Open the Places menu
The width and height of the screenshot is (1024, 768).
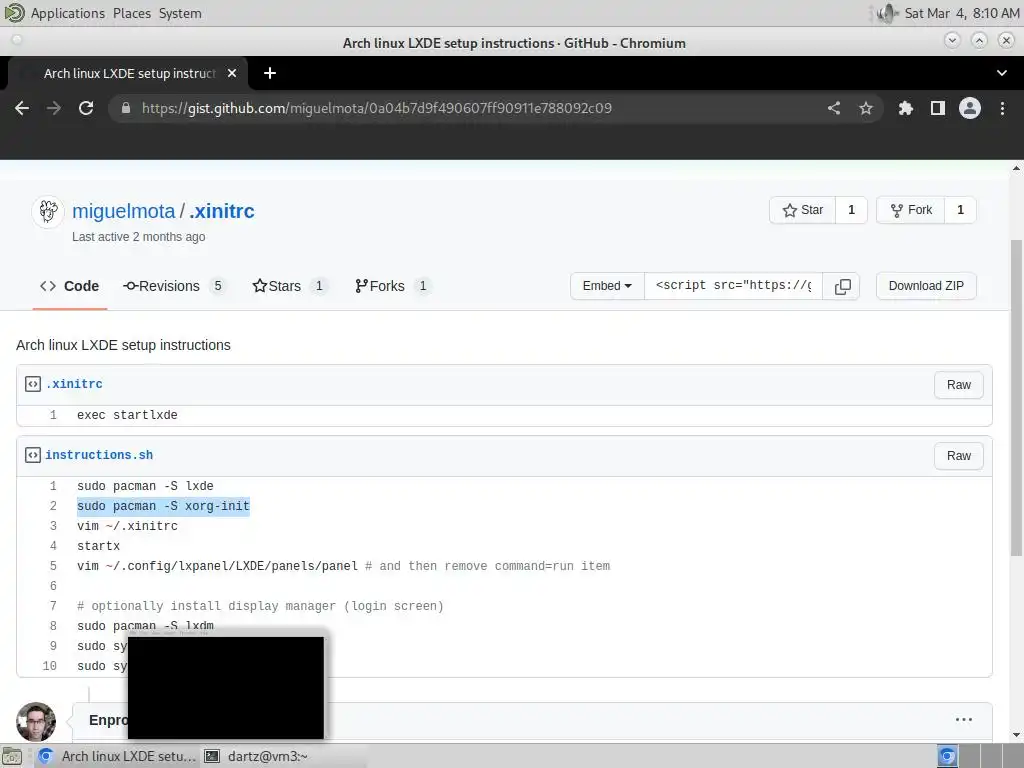[132, 13]
